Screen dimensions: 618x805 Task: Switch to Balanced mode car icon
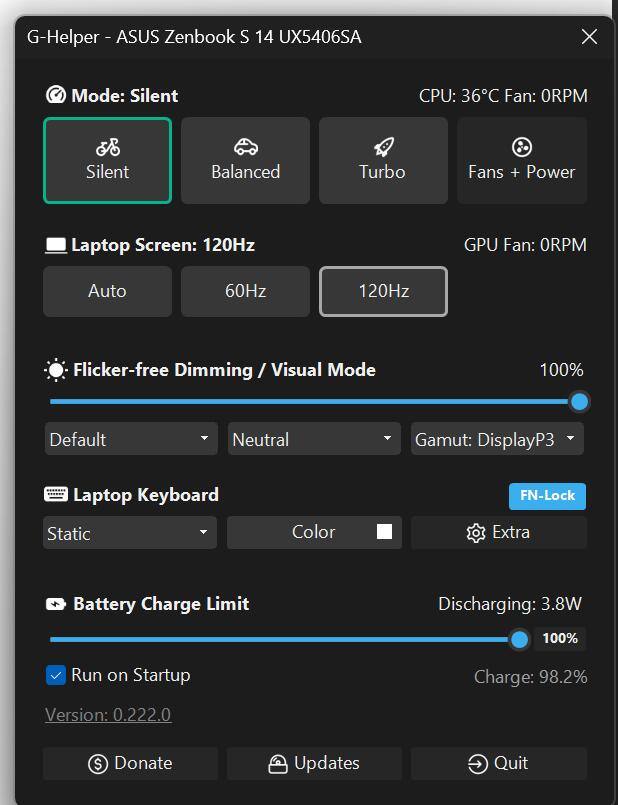pyautogui.click(x=246, y=147)
